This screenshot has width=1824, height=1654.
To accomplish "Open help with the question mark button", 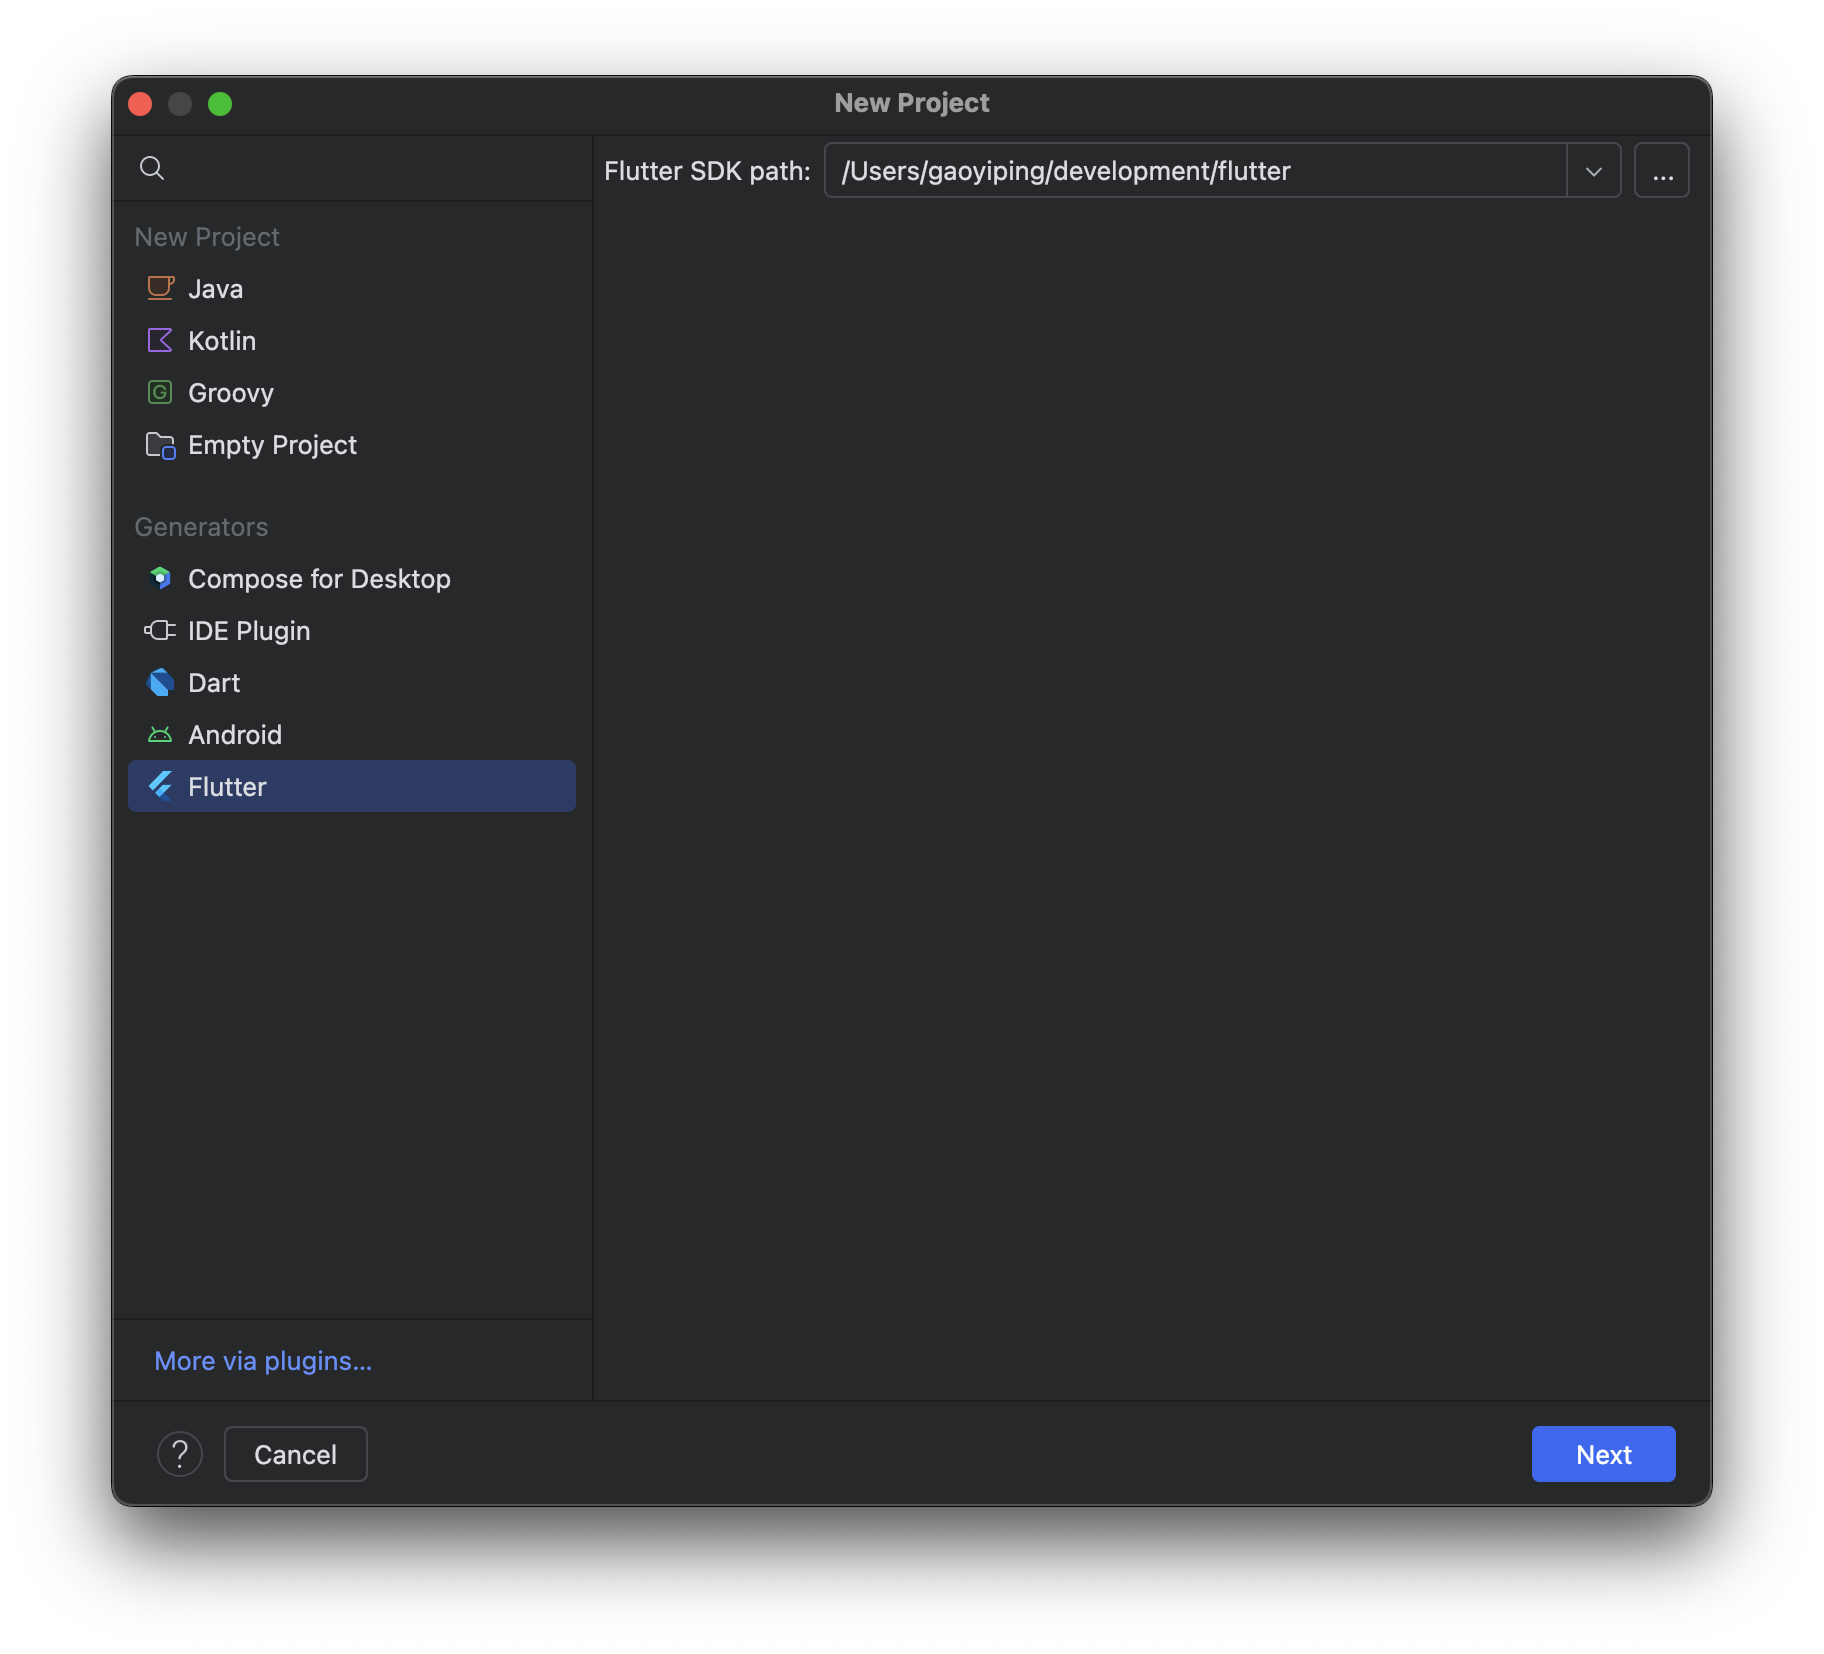I will tap(180, 1454).
